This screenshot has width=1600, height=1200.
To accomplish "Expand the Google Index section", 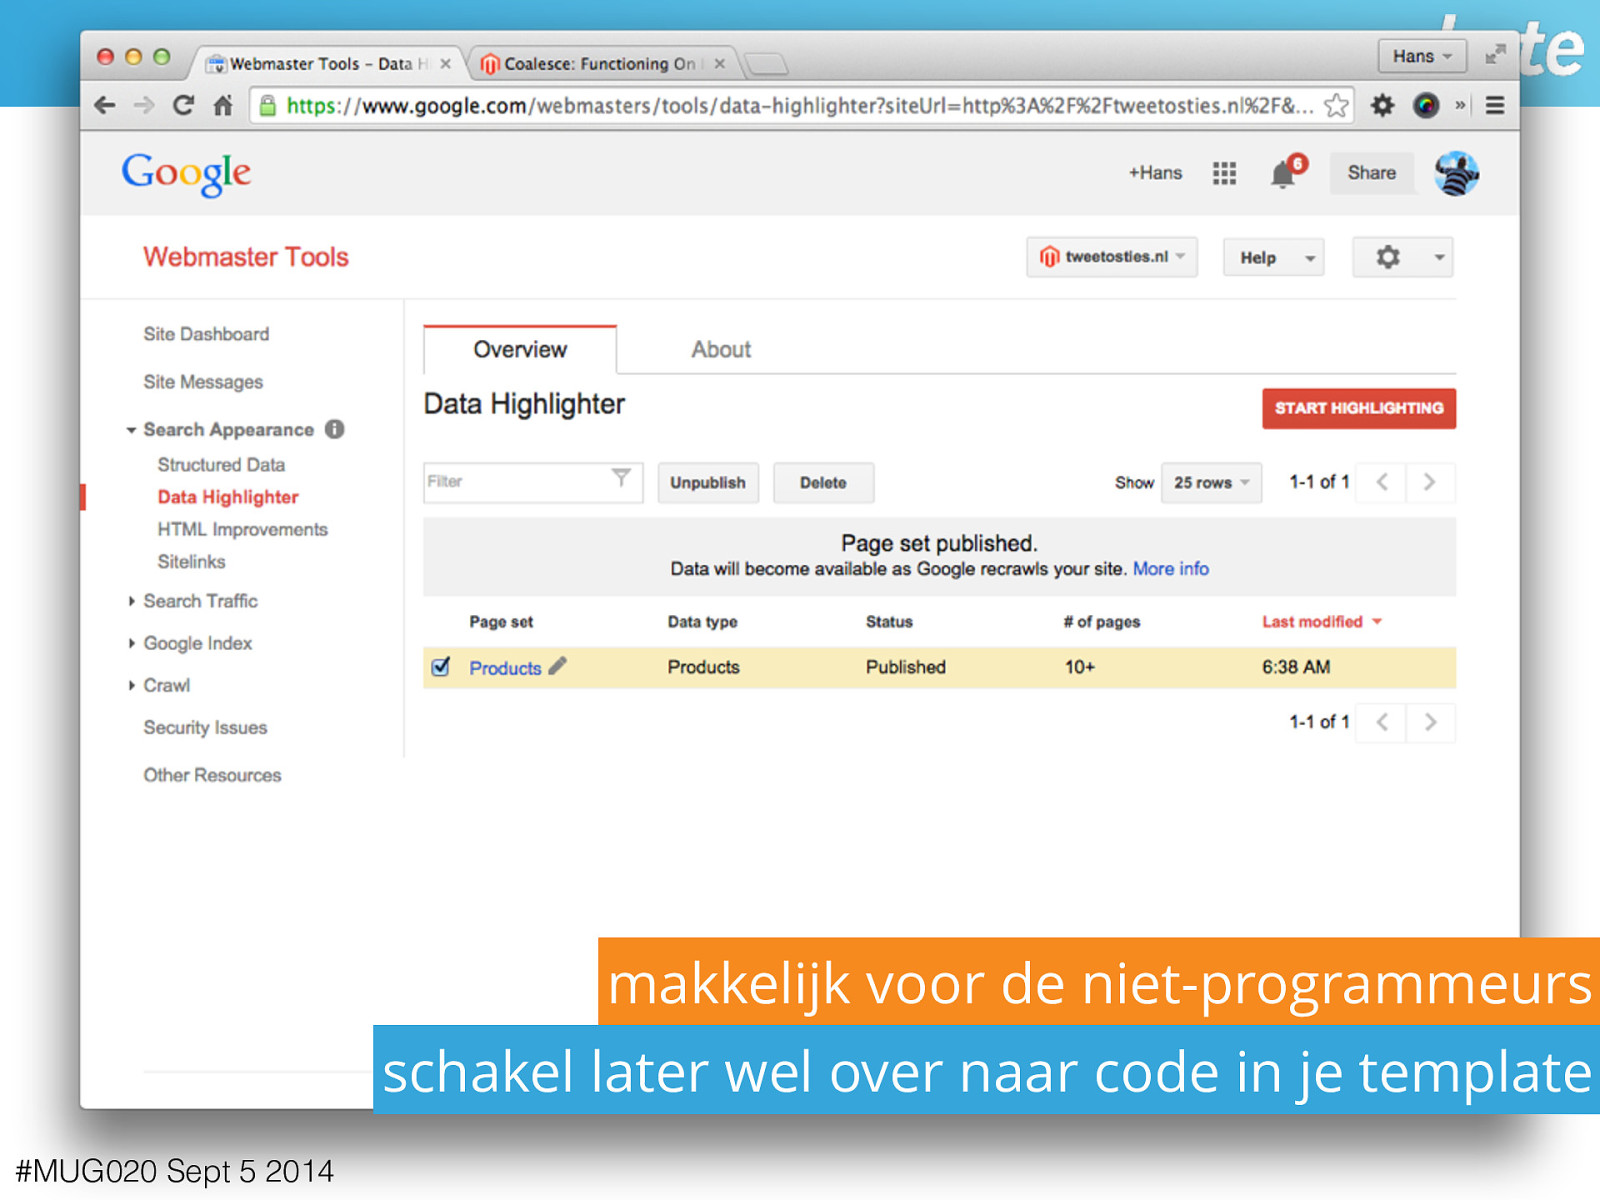I will pos(131,643).
